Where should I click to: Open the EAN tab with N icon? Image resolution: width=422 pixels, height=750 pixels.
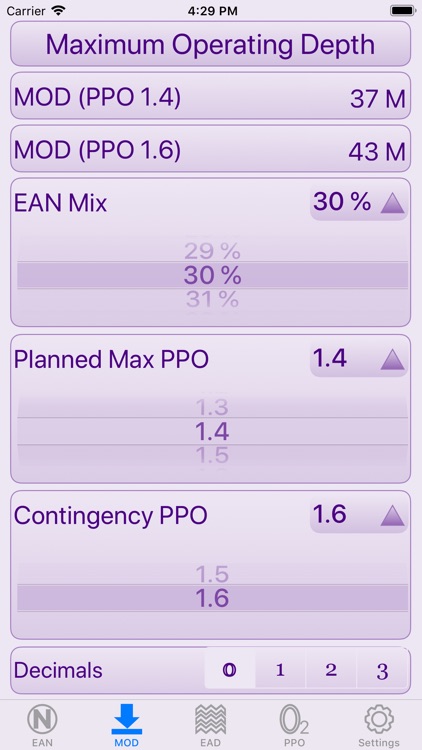(x=42, y=727)
